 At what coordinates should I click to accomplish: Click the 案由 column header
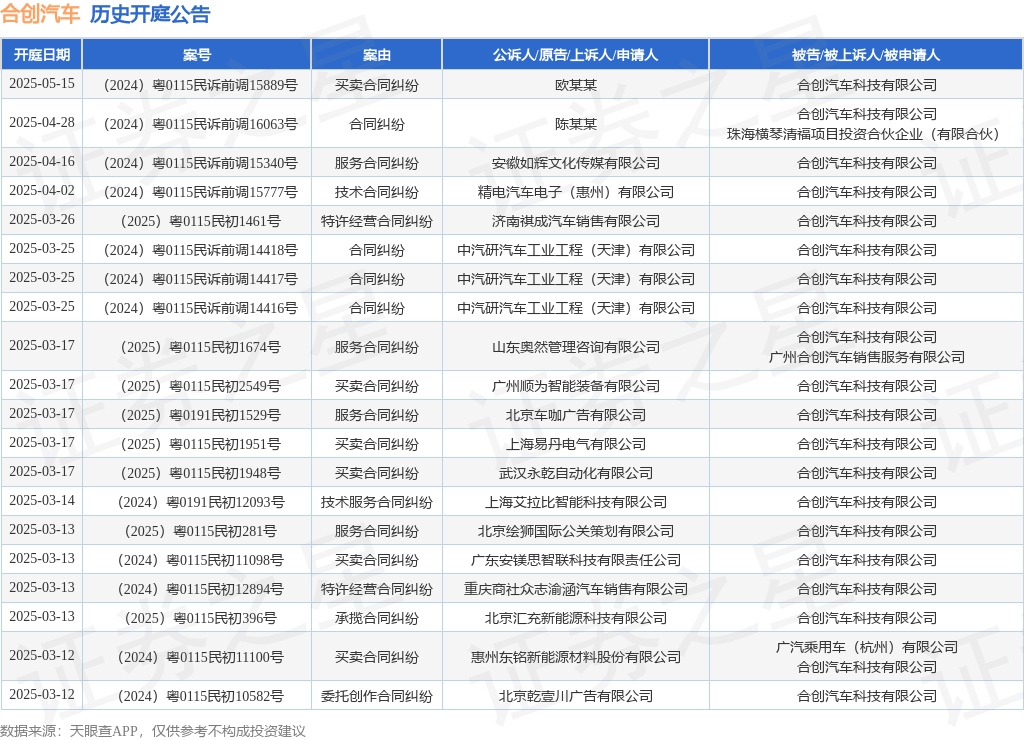377,55
